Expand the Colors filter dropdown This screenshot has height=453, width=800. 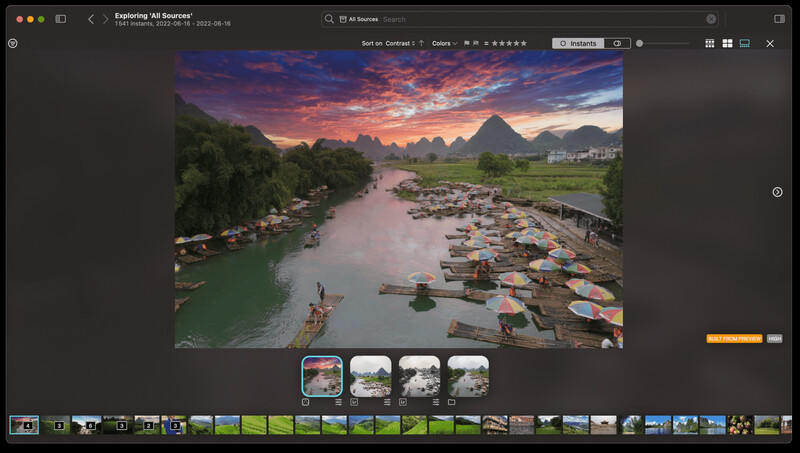click(444, 43)
